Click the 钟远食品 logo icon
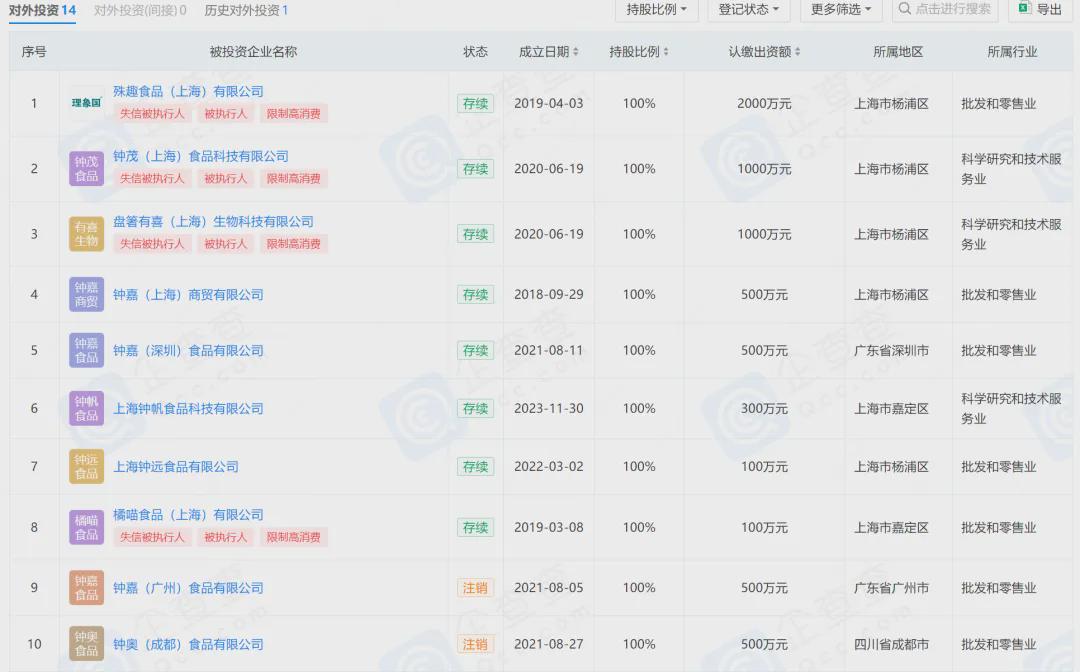Image resolution: width=1080 pixels, height=672 pixels. tap(86, 467)
